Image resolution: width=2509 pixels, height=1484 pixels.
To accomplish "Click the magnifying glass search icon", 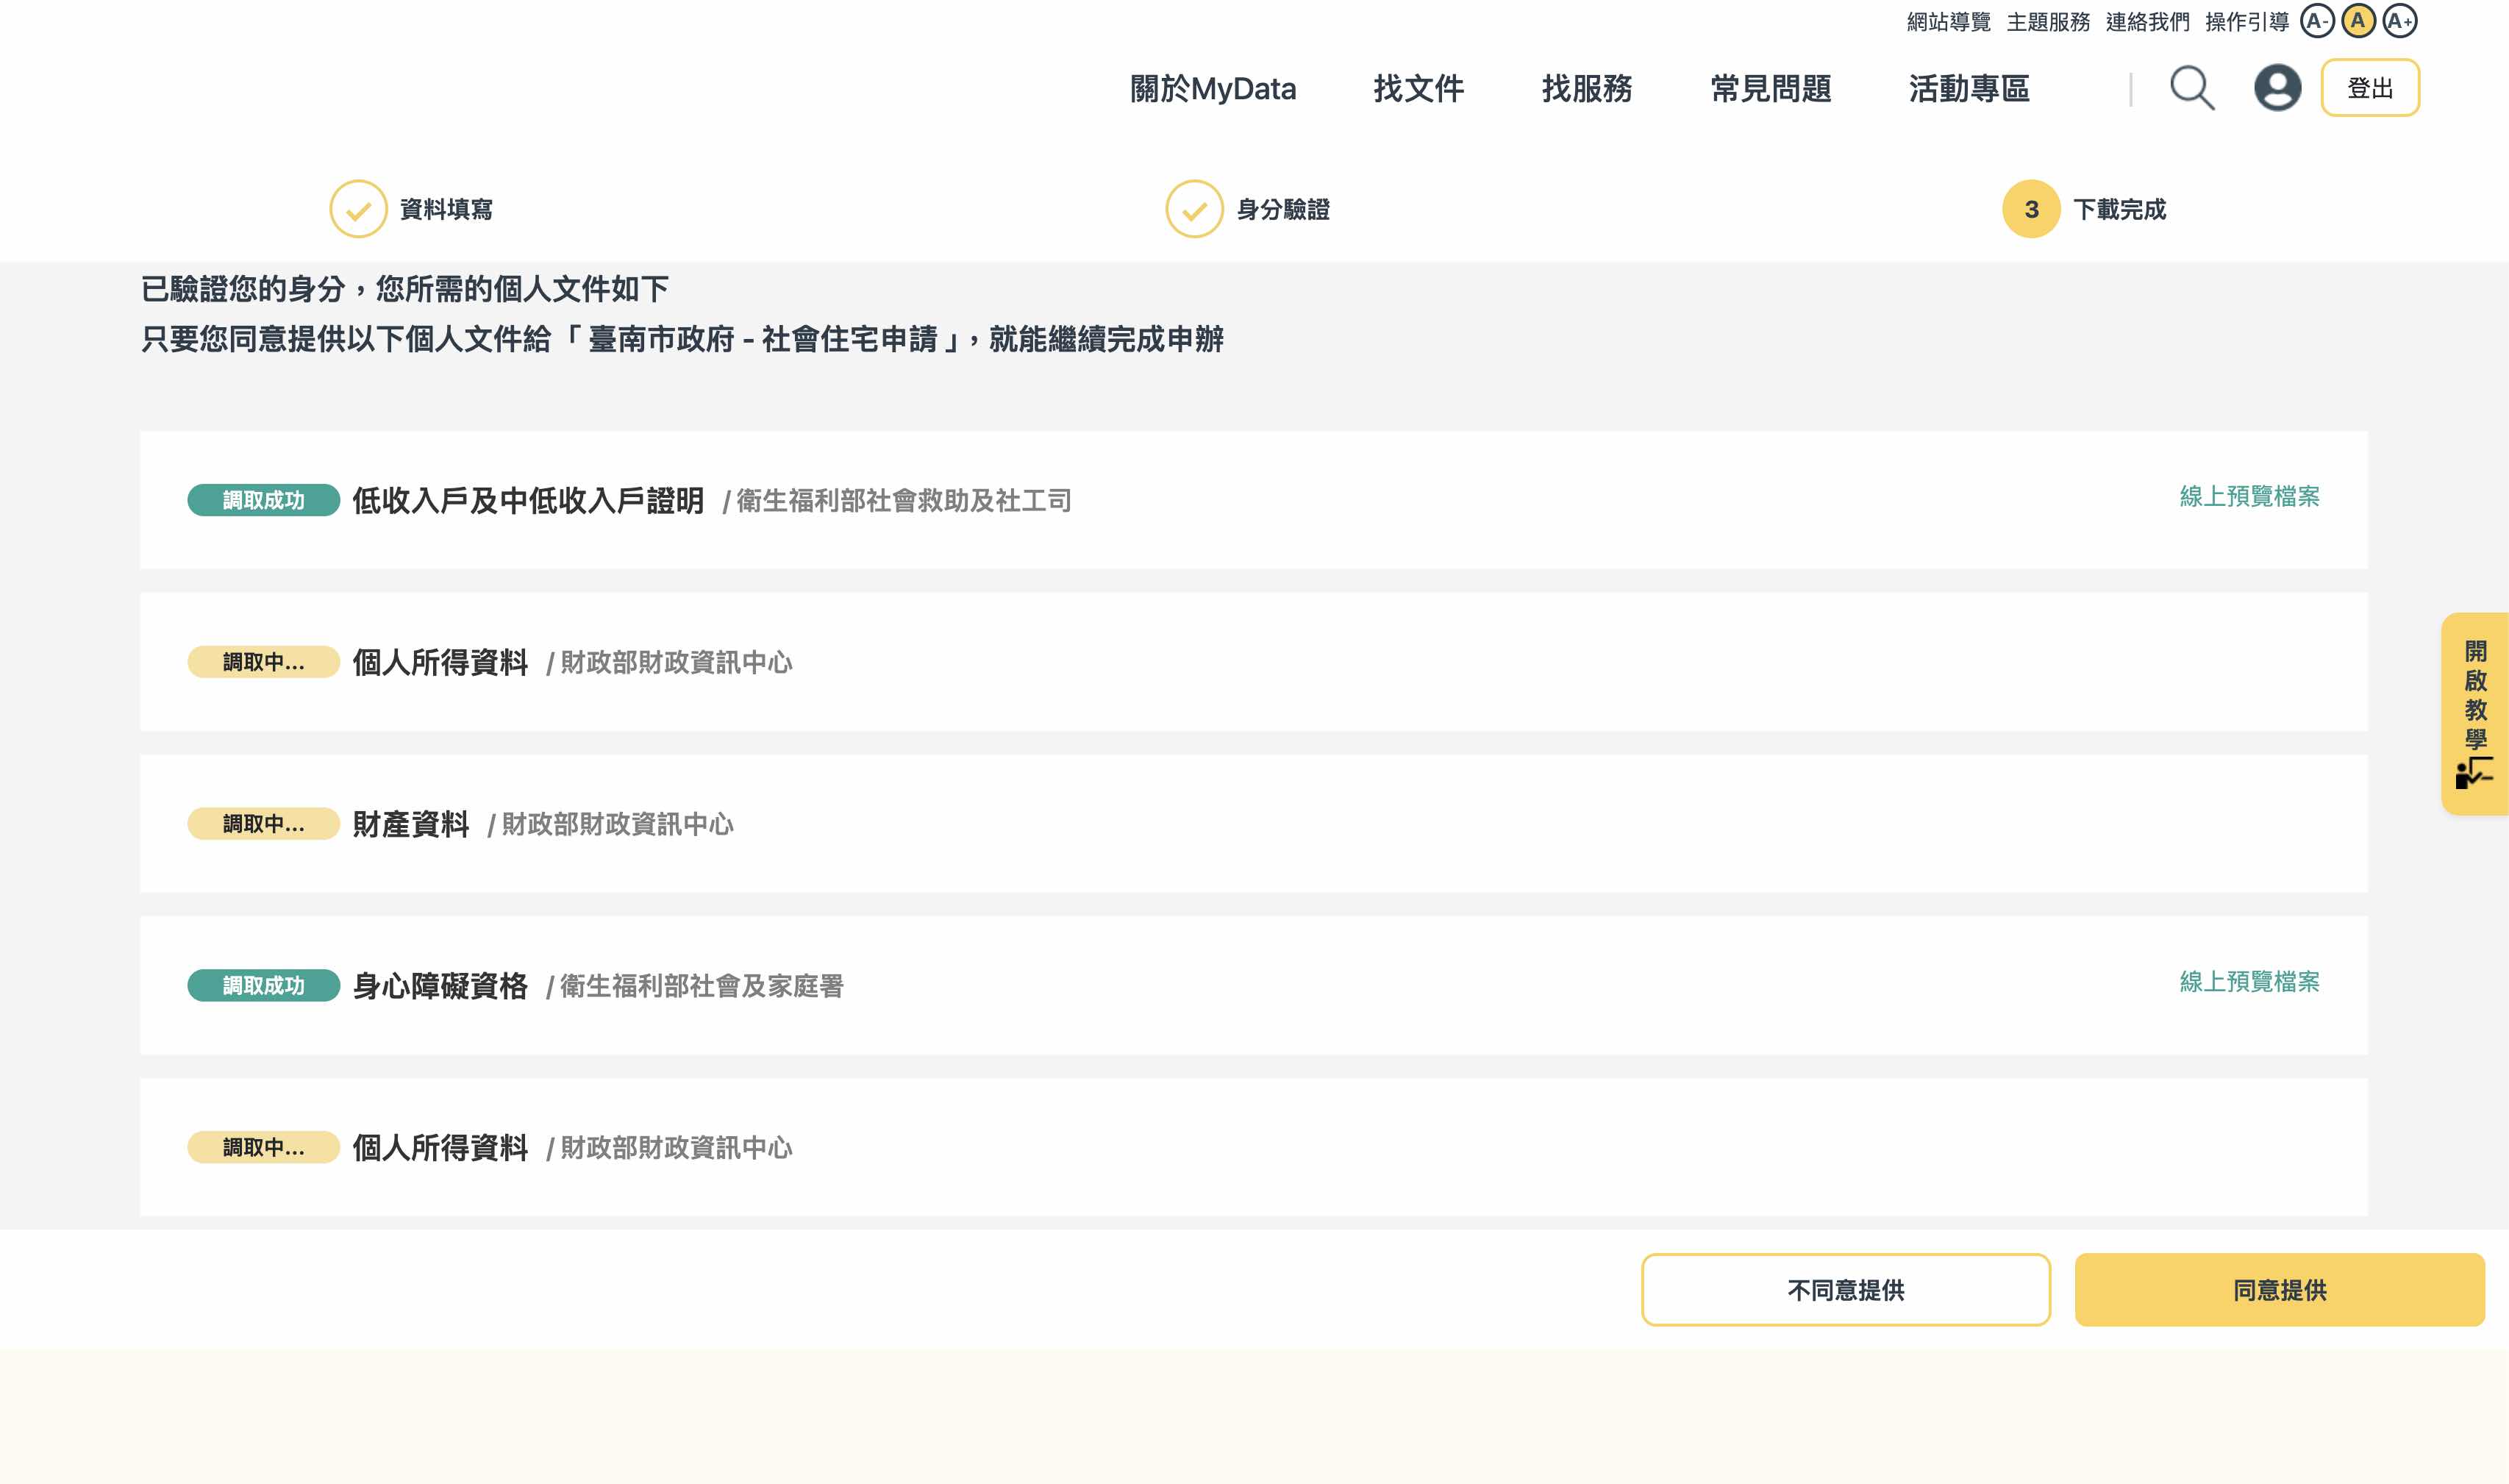I will point(2191,88).
